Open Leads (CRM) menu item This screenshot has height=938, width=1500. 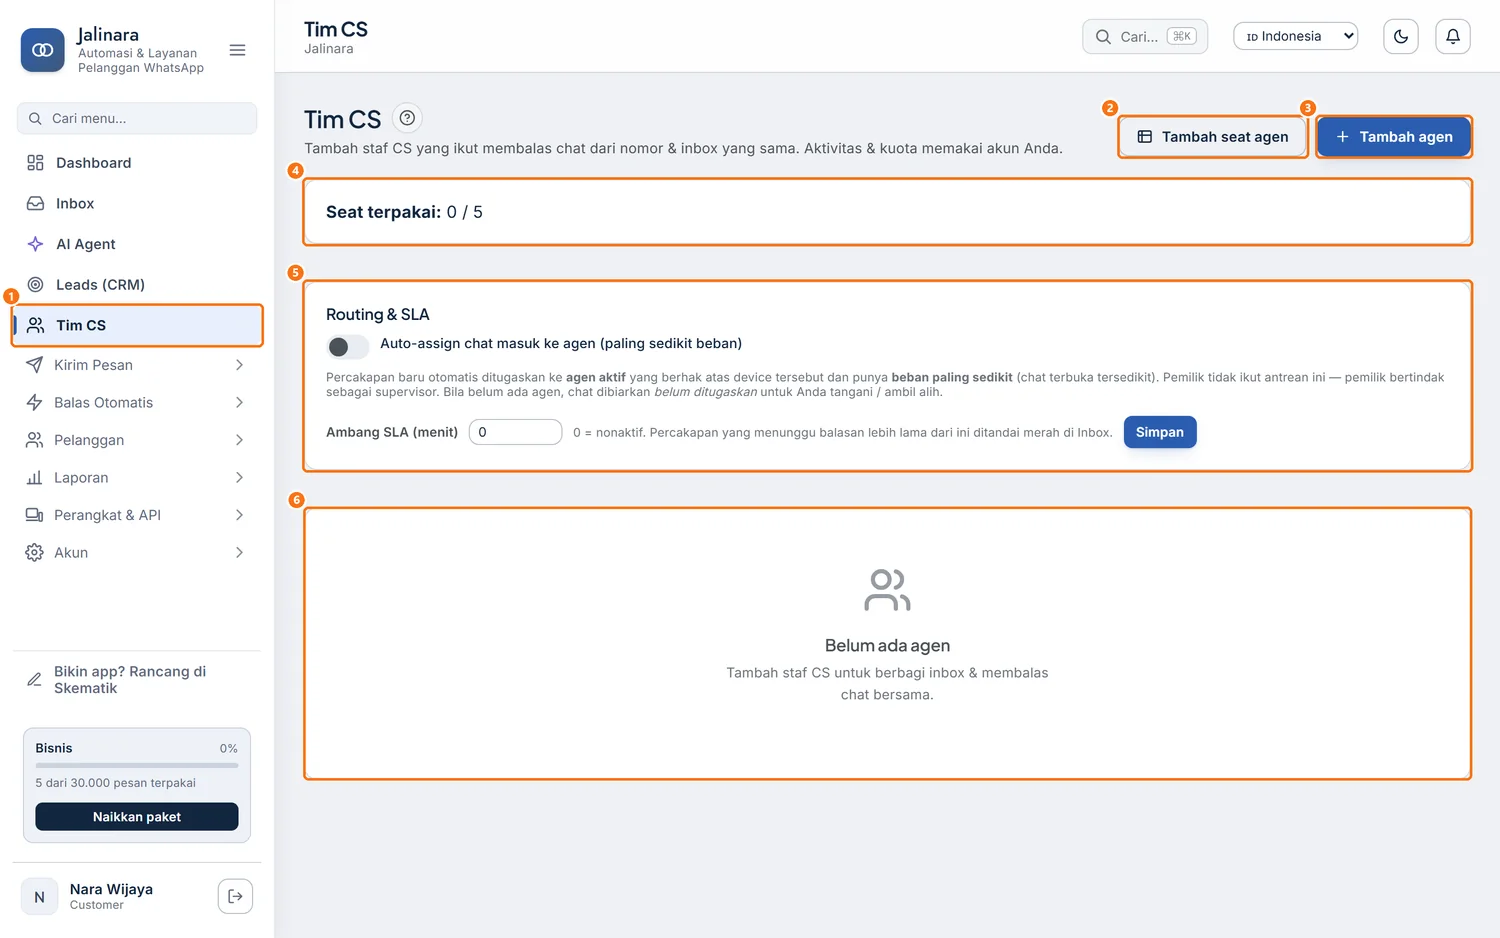(137, 285)
